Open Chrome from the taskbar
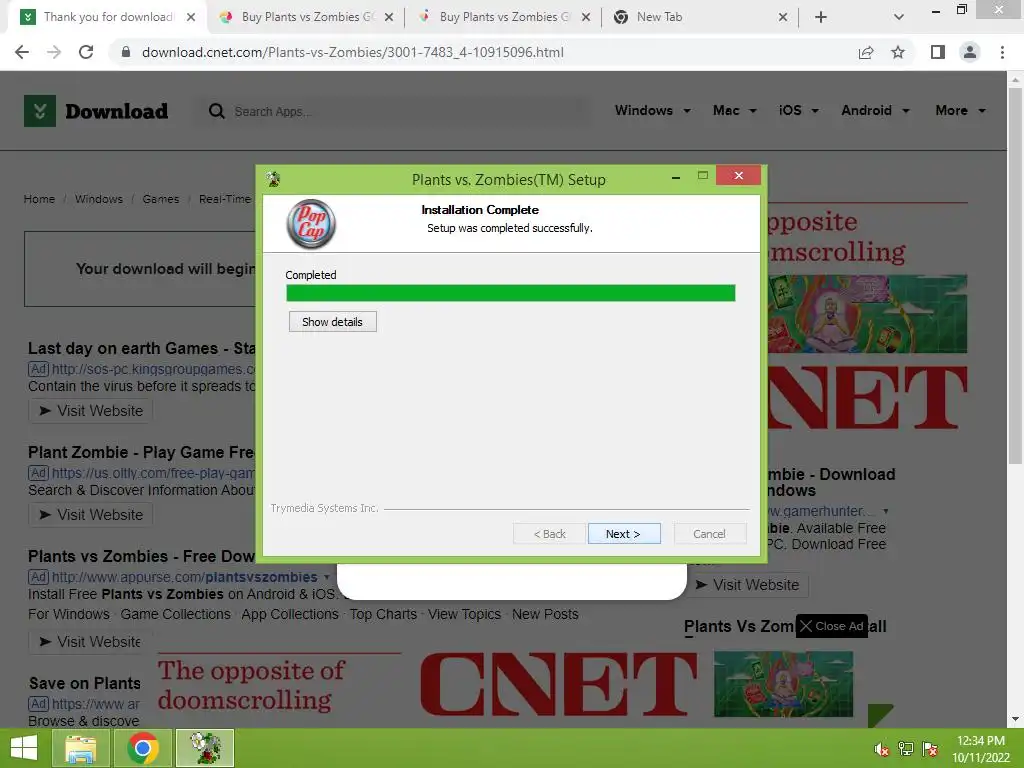This screenshot has width=1024, height=768. point(143,748)
